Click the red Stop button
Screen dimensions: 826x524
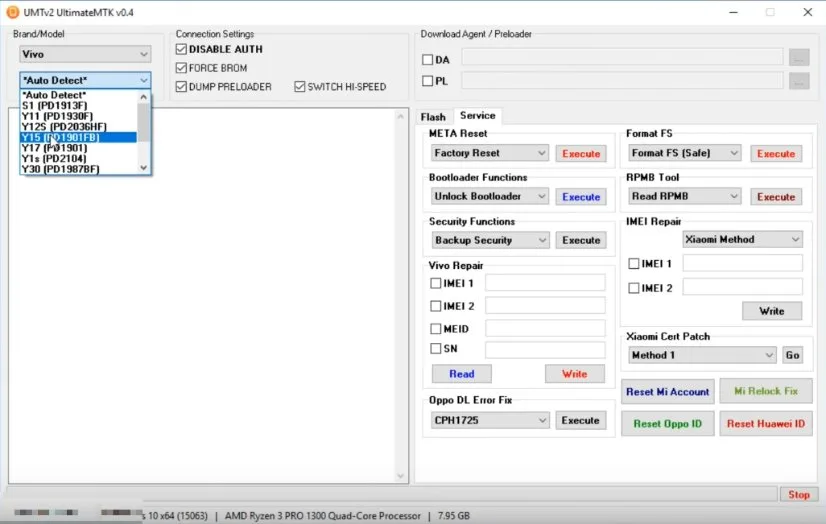(x=798, y=495)
